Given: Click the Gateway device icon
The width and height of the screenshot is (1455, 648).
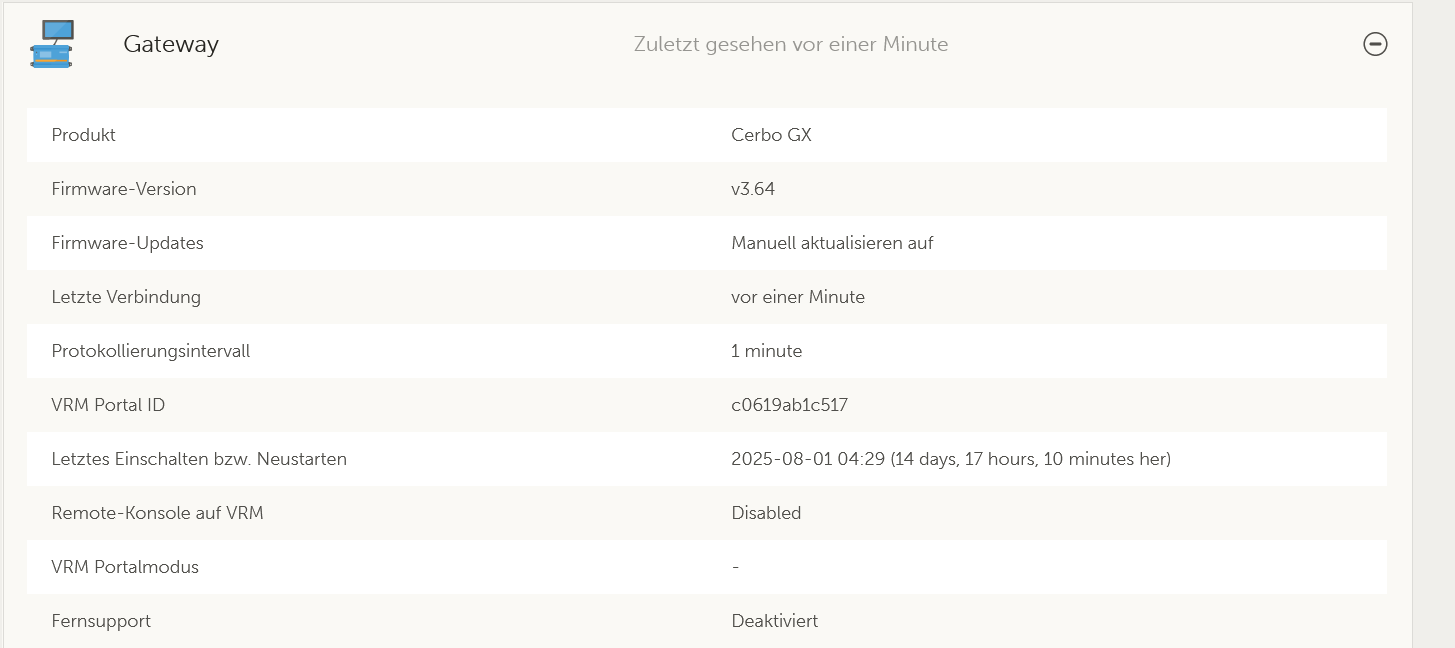Looking at the screenshot, I should [52, 44].
